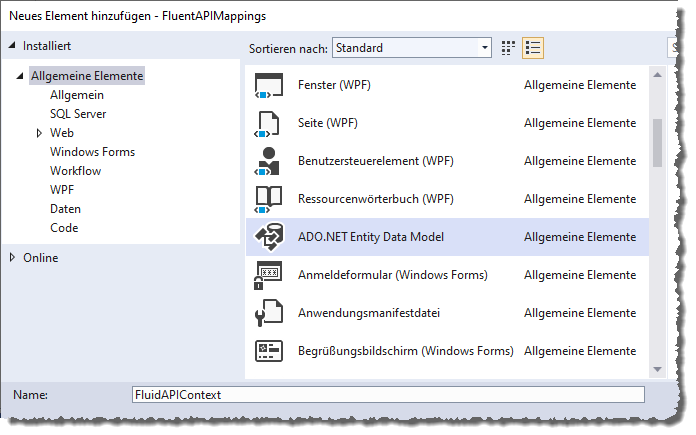Click the Seite (WPF) page icon

click(269, 123)
